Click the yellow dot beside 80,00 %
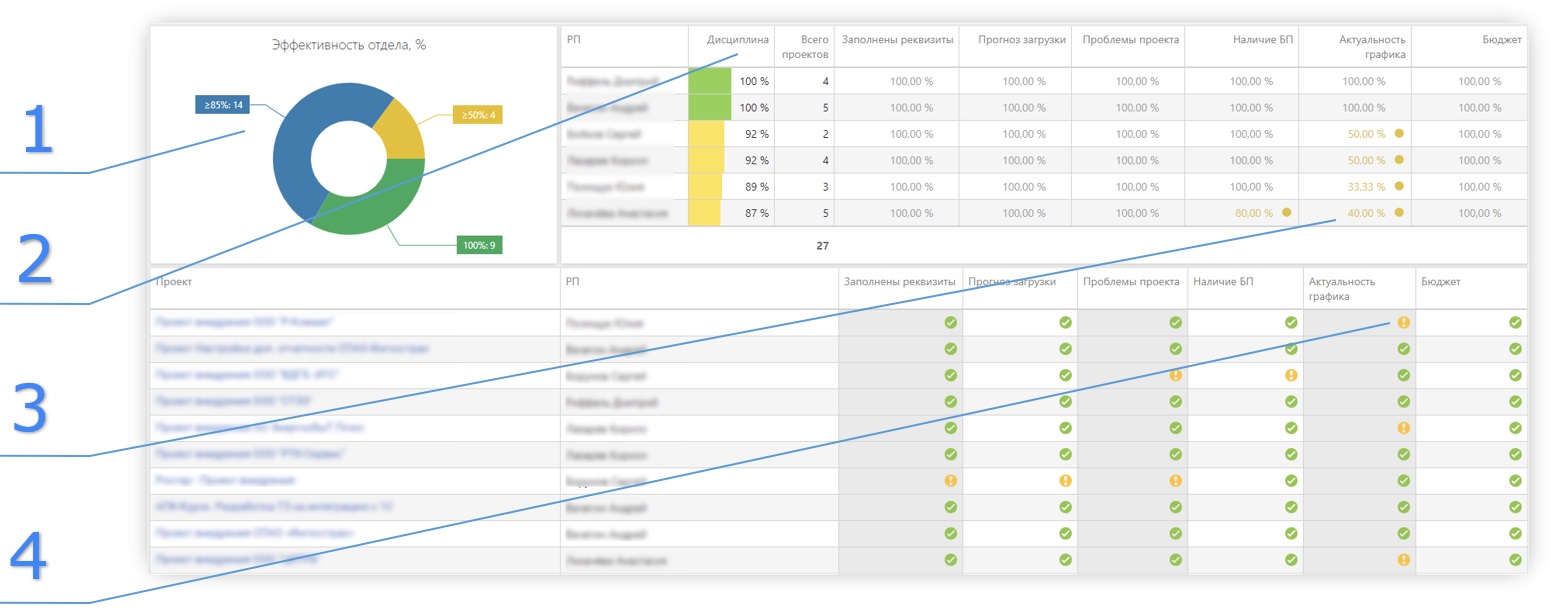The height and width of the screenshot is (616, 1551). tap(1287, 212)
